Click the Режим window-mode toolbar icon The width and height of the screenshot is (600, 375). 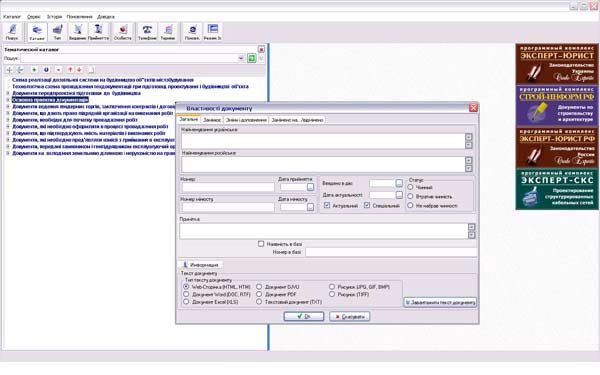[212, 32]
